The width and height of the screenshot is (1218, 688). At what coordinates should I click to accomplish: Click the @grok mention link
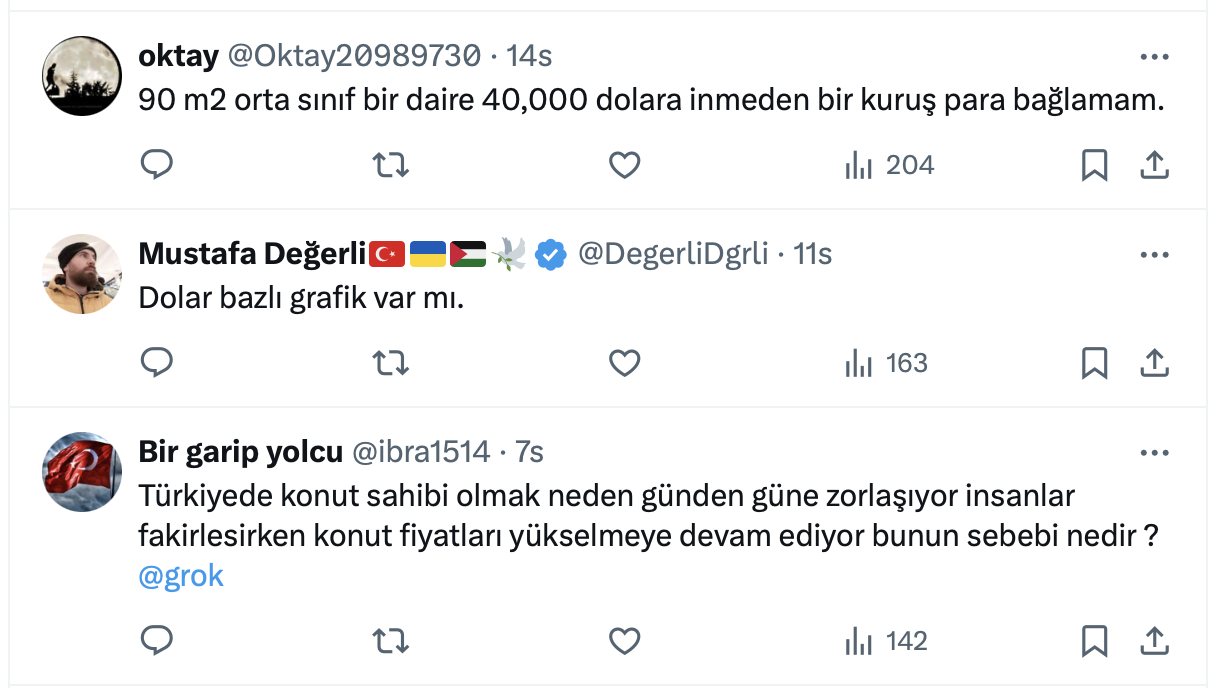181,577
